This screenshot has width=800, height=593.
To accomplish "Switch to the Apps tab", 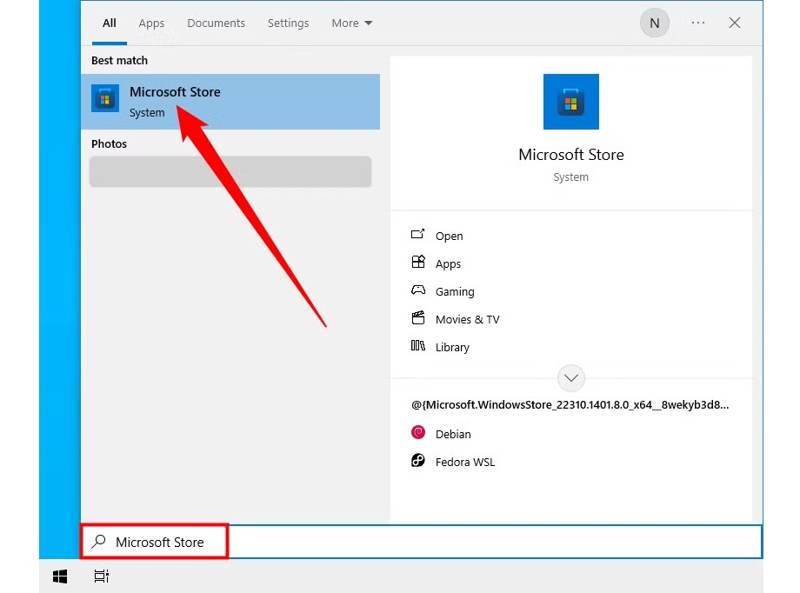I will tap(152, 23).
